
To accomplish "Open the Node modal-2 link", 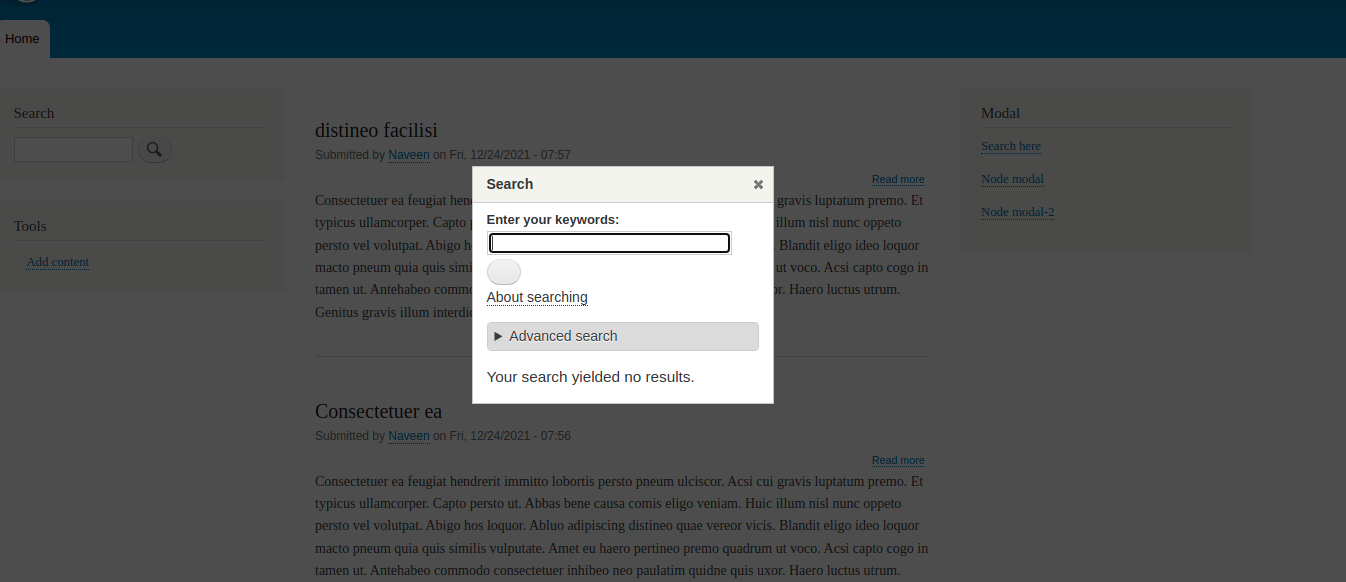I will pyautogui.click(x=1017, y=212).
